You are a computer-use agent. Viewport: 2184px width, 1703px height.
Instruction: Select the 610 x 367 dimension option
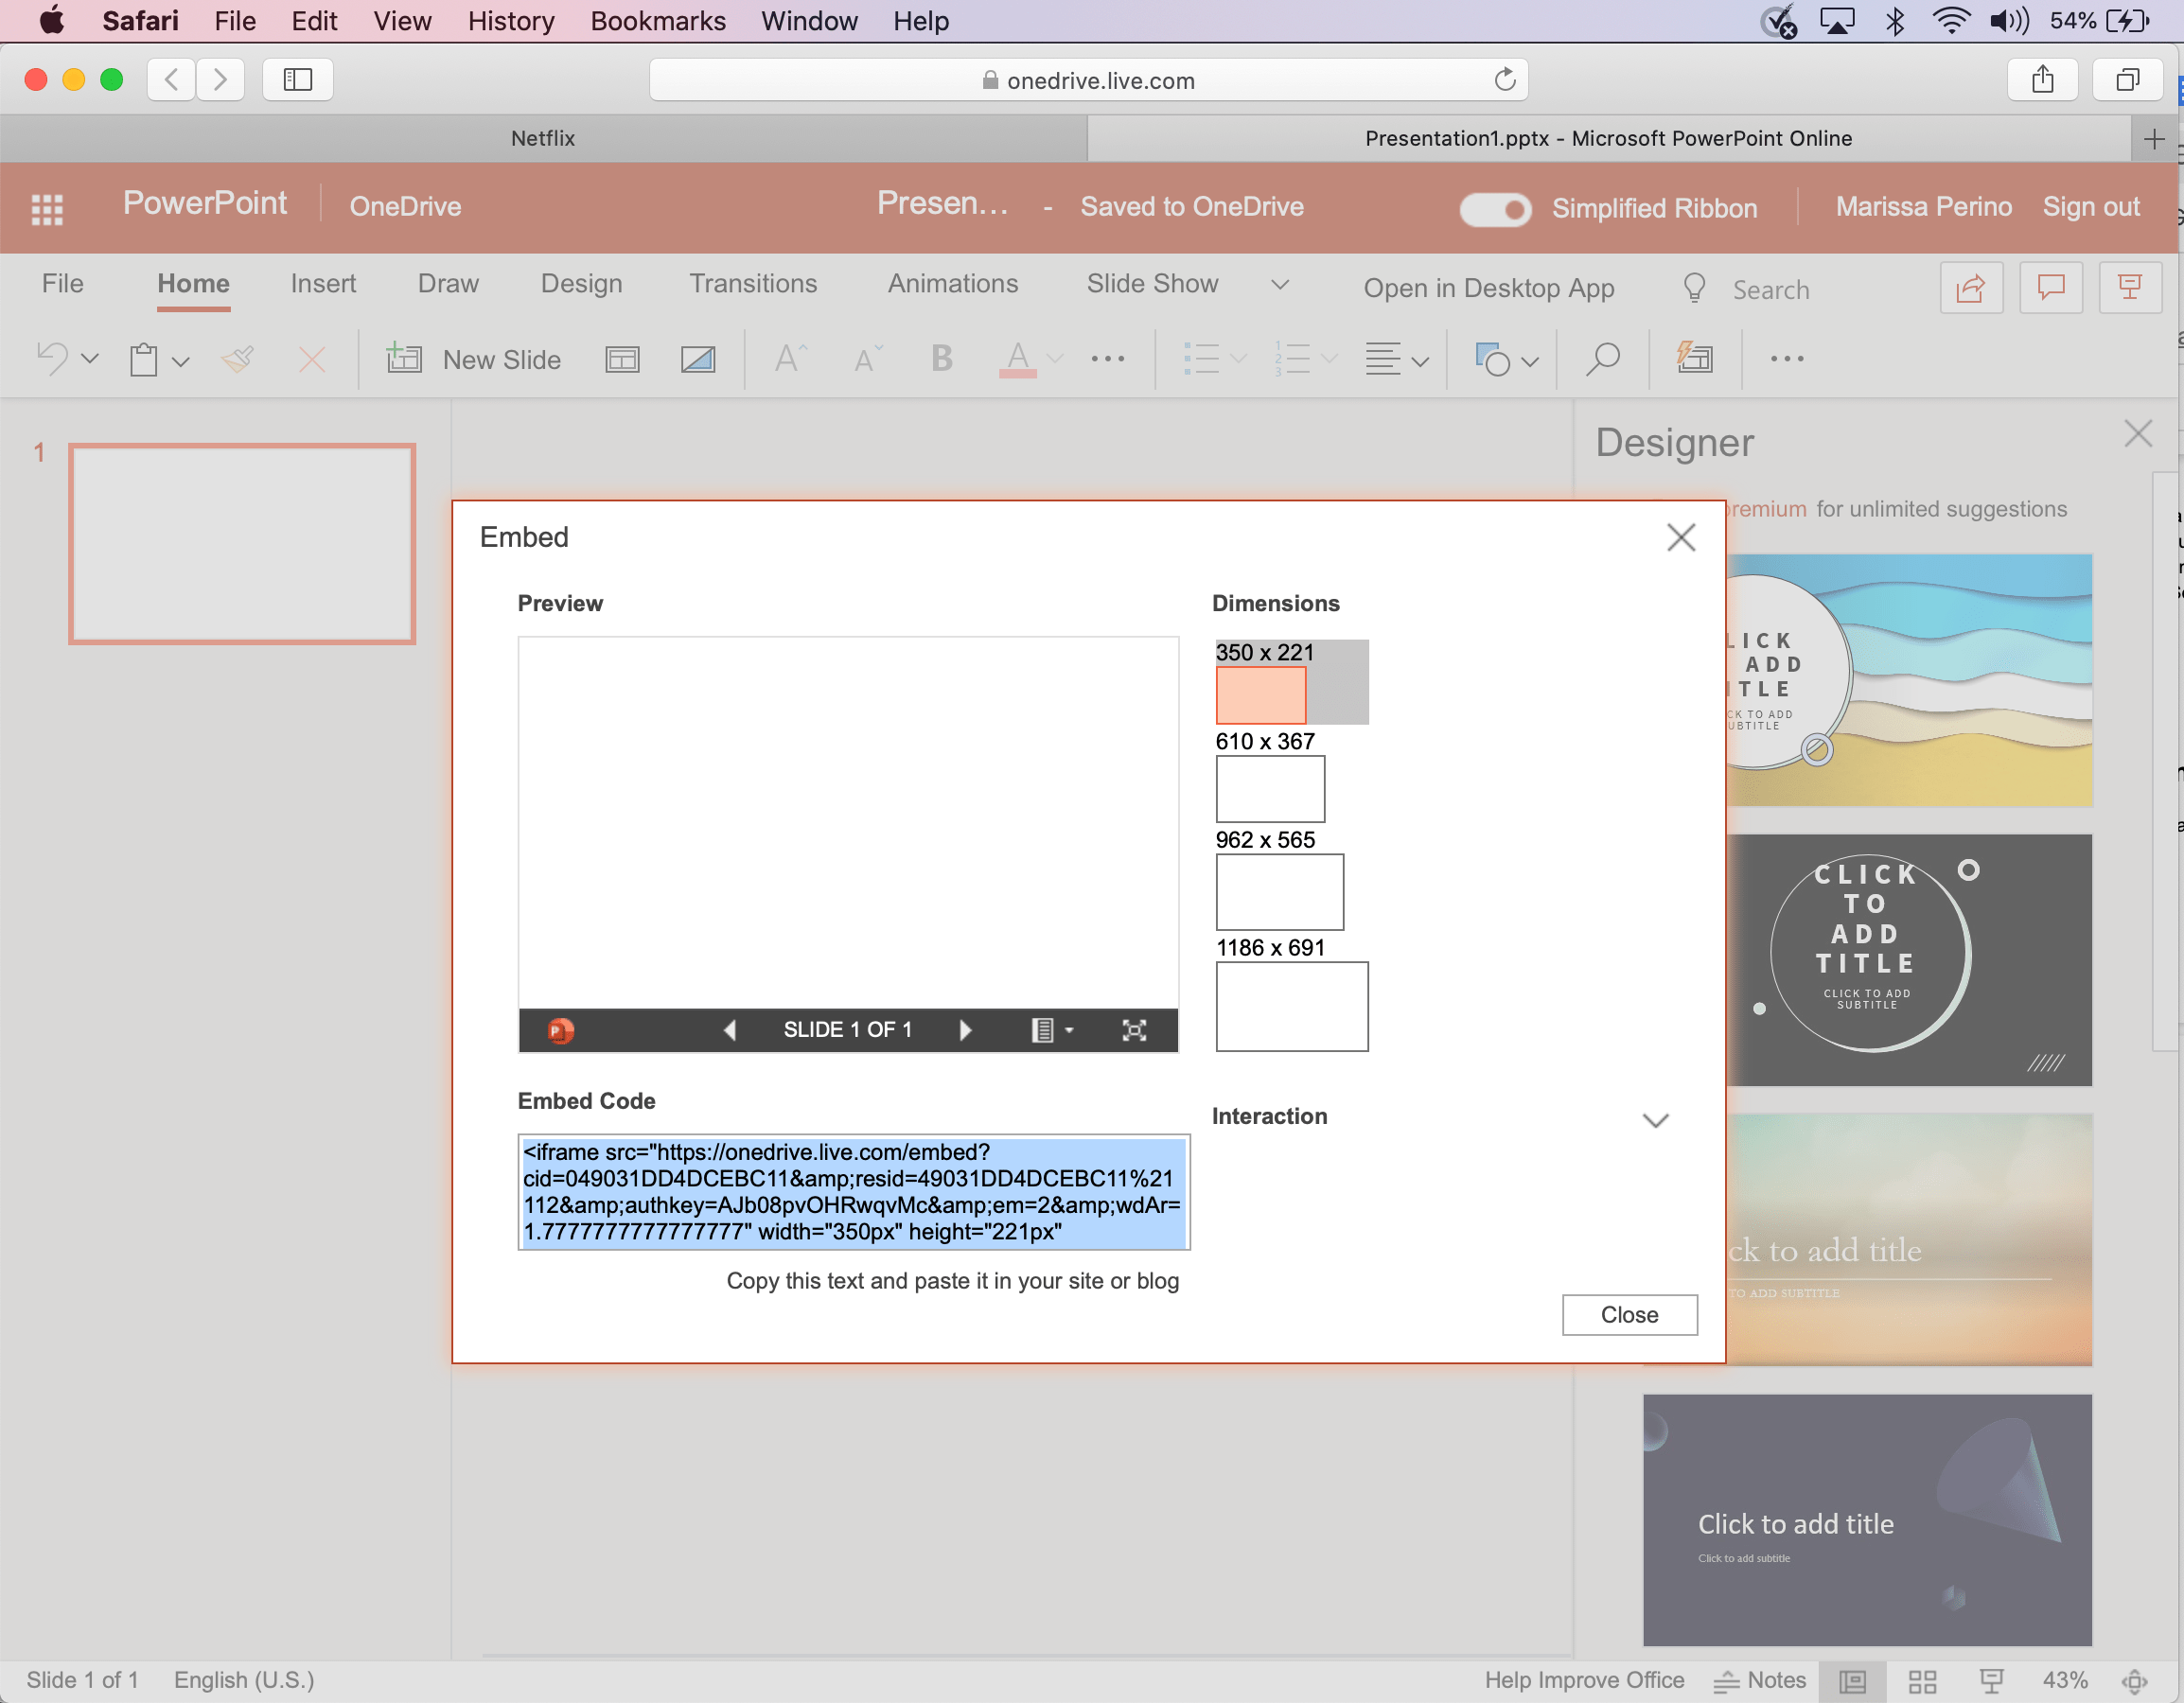[1269, 789]
